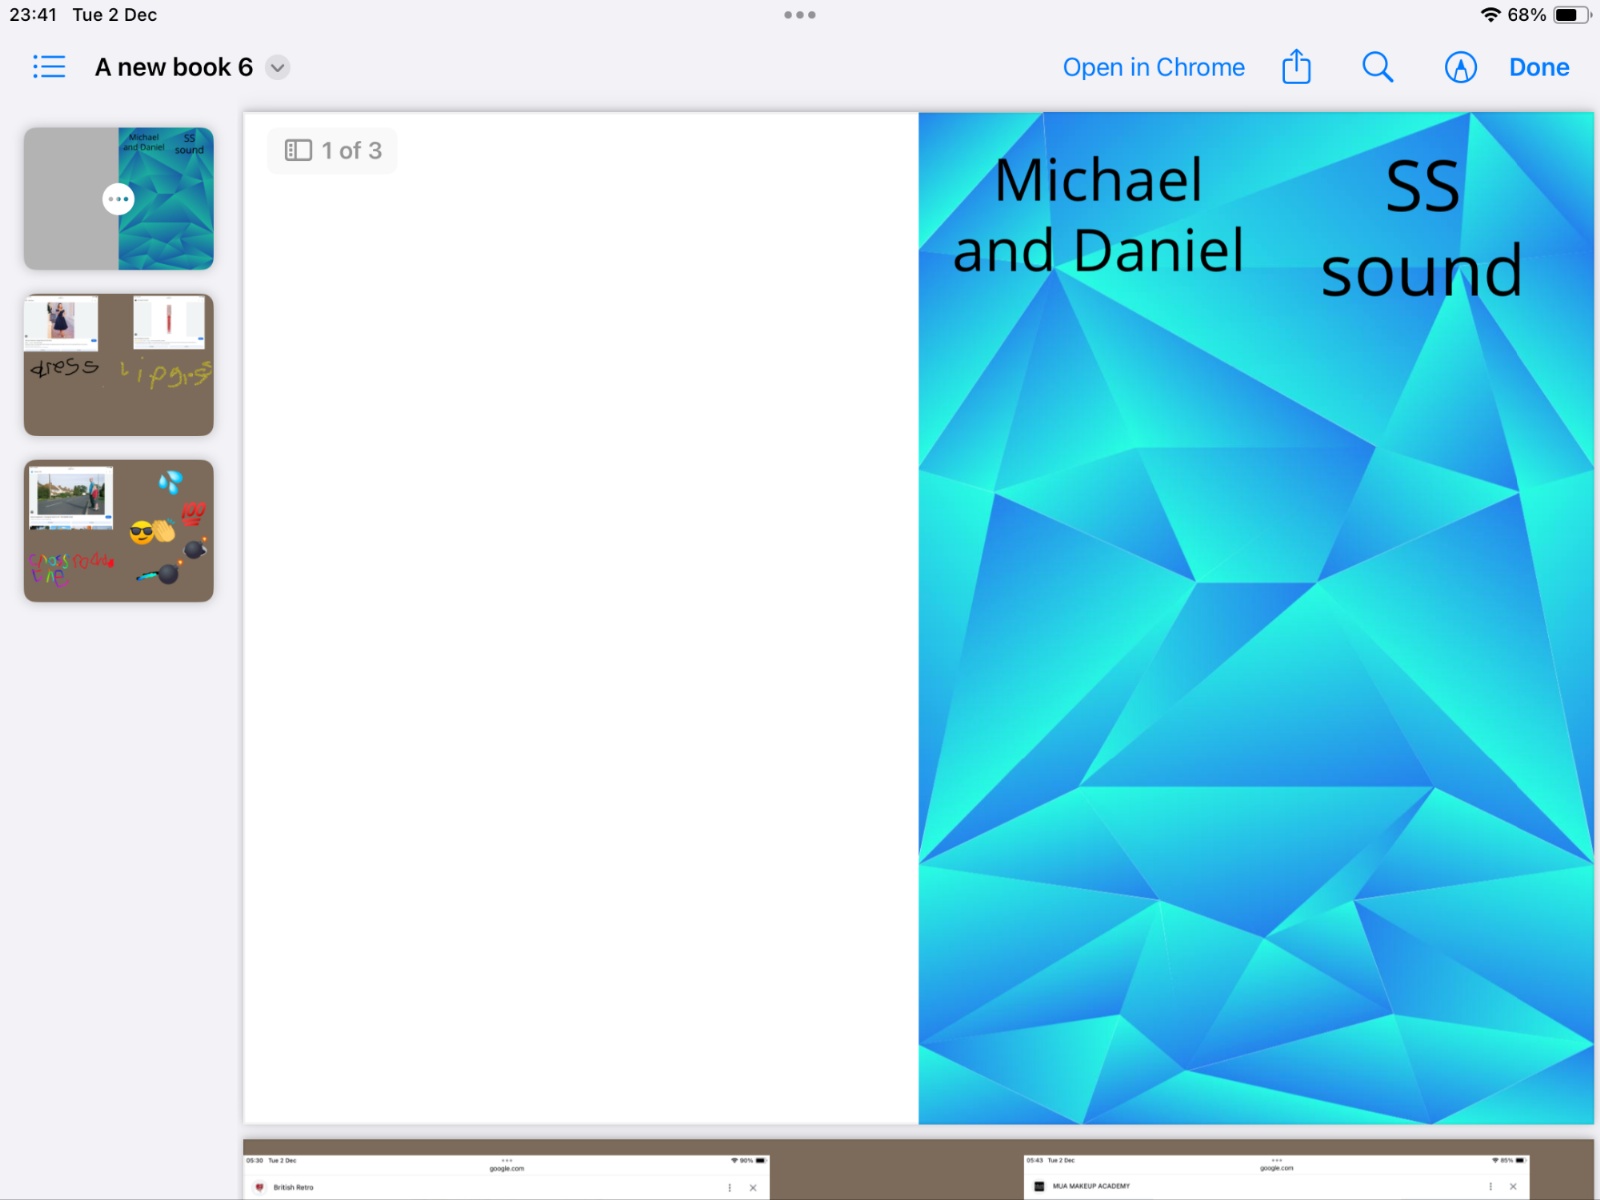Tap the battery indicator icon
The height and width of the screenshot is (1200, 1600).
(x=1570, y=15)
